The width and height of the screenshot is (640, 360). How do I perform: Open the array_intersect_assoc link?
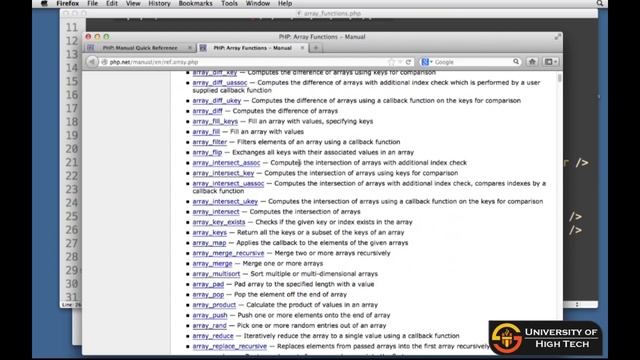point(226,162)
